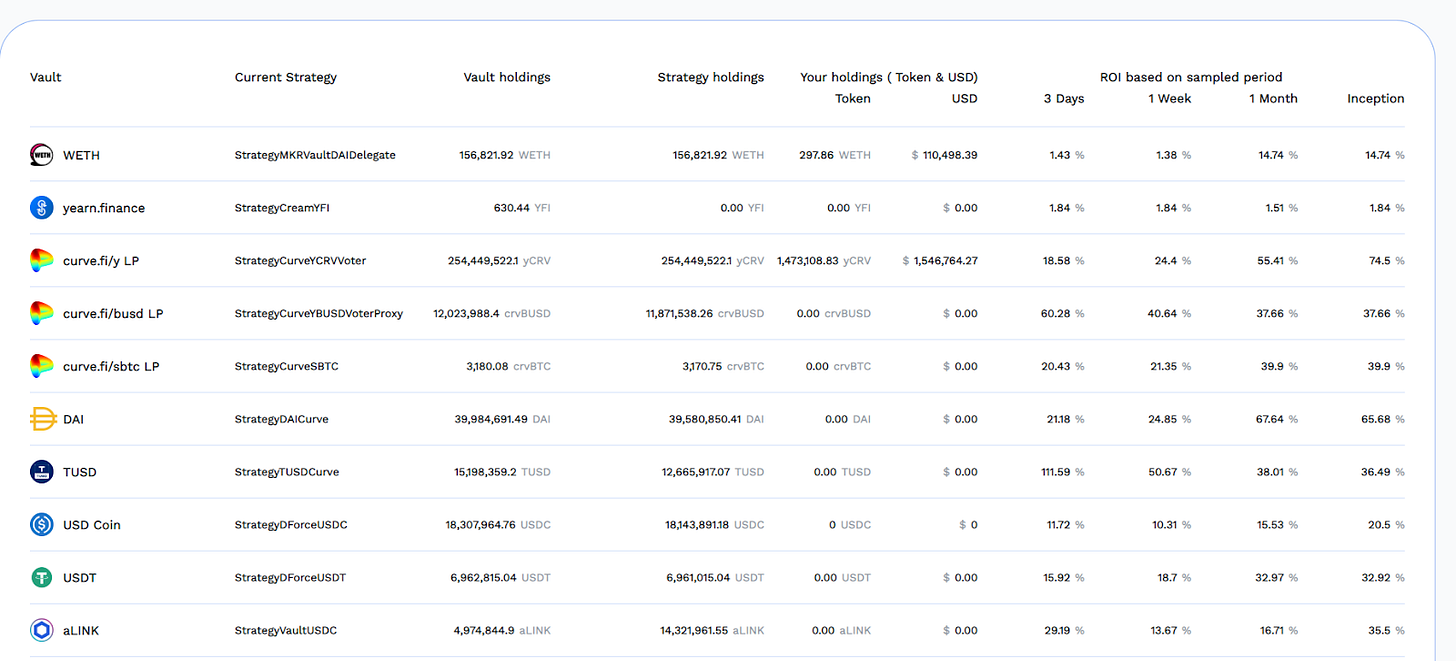Image resolution: width=1456 pixels, height=661 pixels.
Task: Click the DAI vault coin icon
Action: click(41, 419)
